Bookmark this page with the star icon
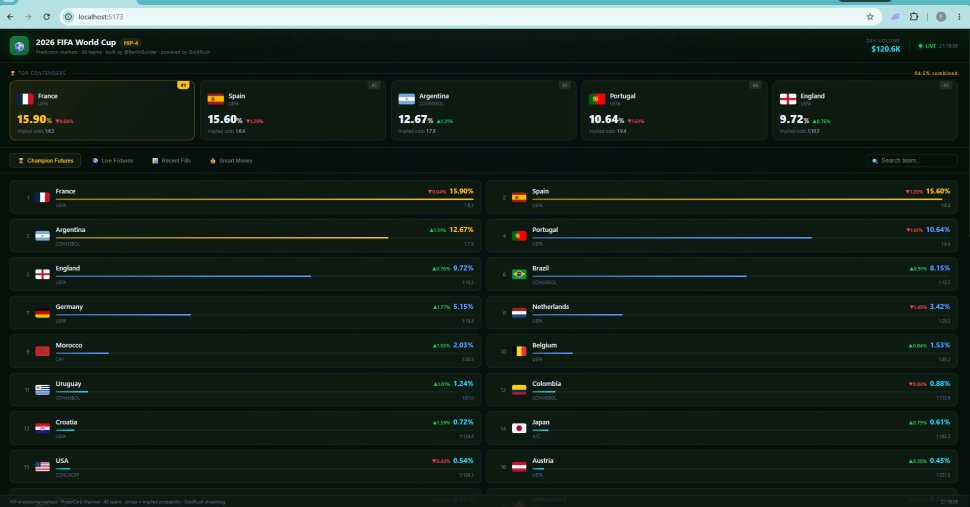The height and width of the screenshot is (507, 970). (x=870, y=17)
